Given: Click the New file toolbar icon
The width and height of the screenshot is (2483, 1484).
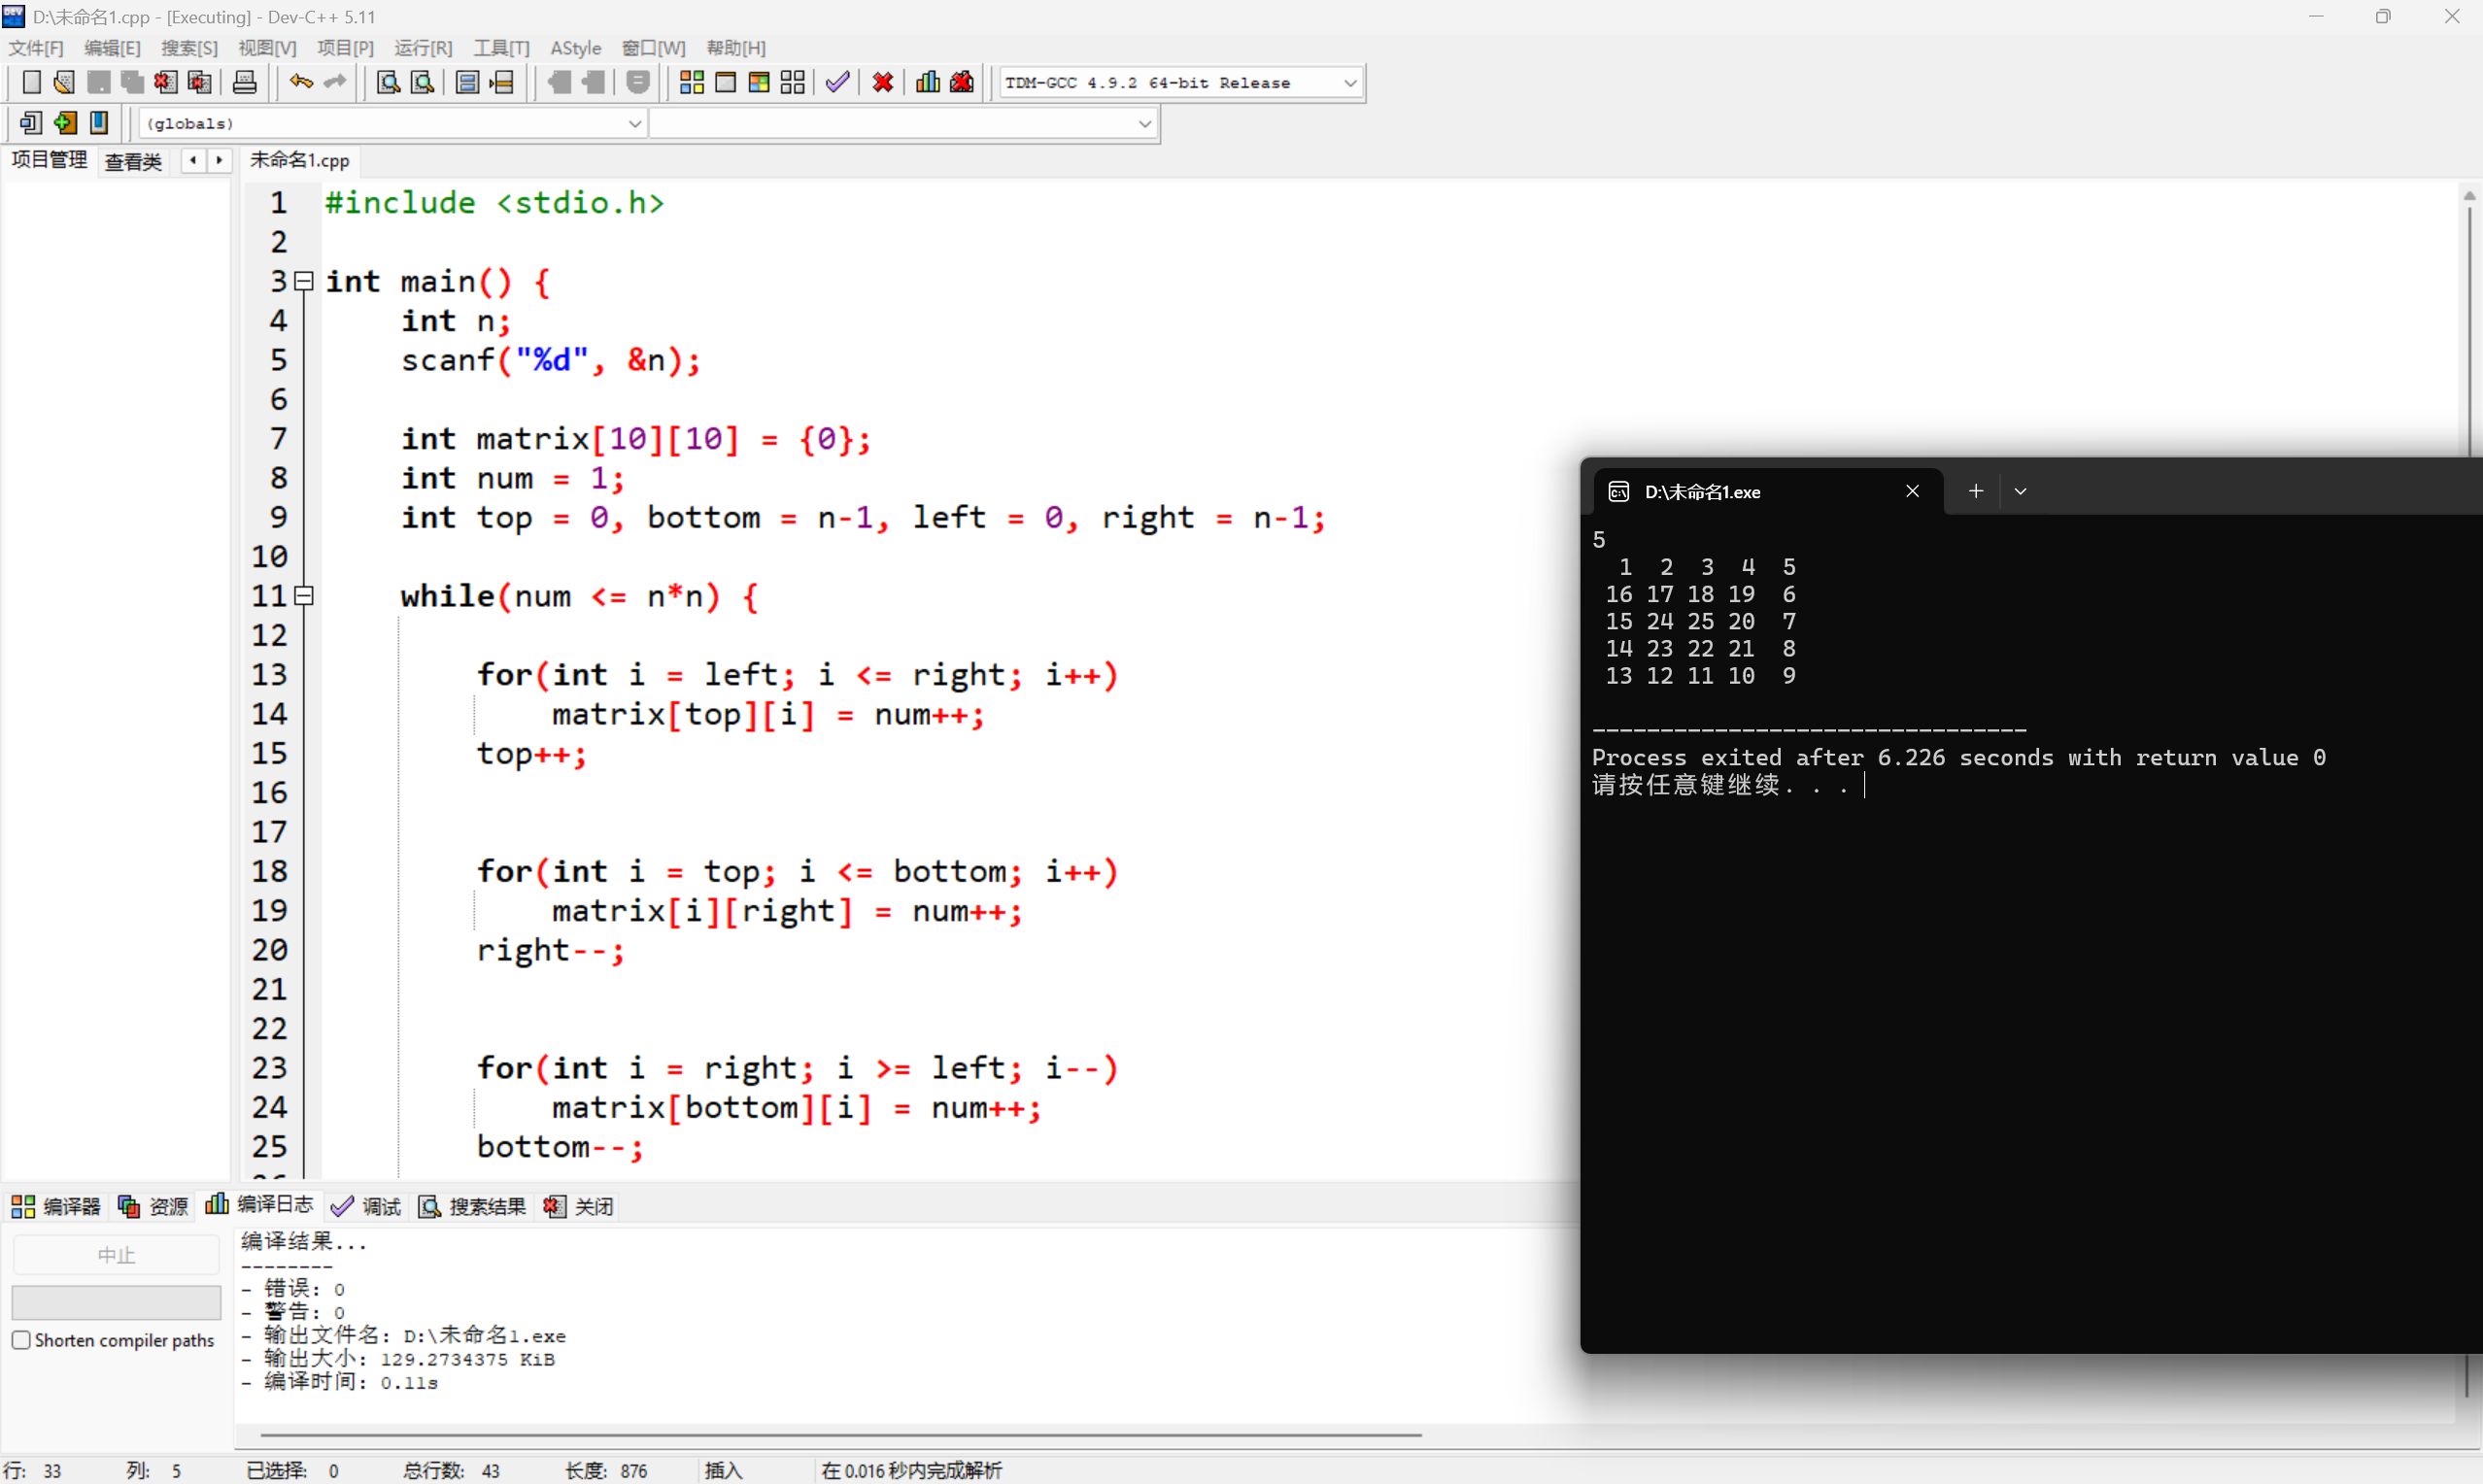Looking at the screenshot, I should tap(31, 83).
